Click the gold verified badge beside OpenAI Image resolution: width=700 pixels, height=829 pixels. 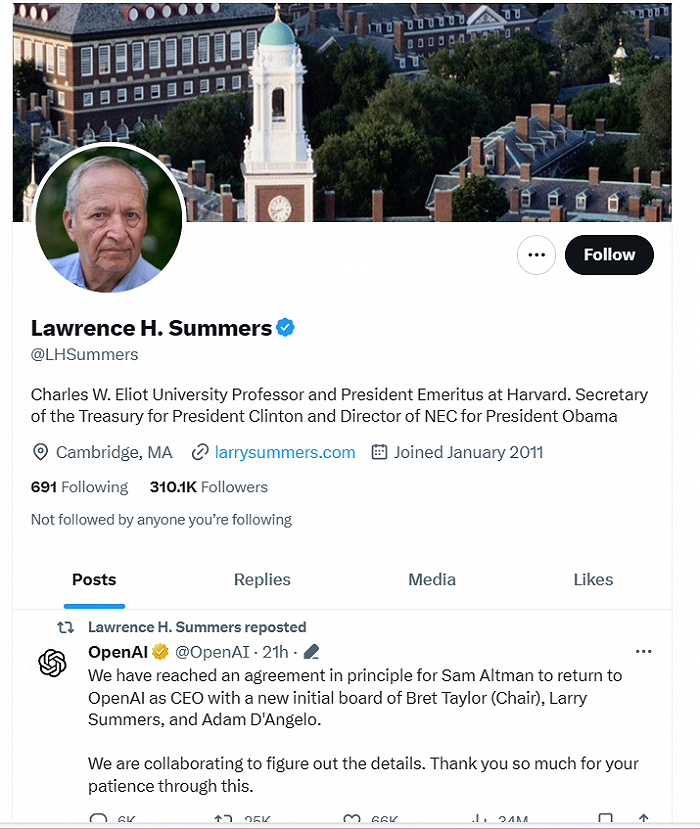point(160,652)
